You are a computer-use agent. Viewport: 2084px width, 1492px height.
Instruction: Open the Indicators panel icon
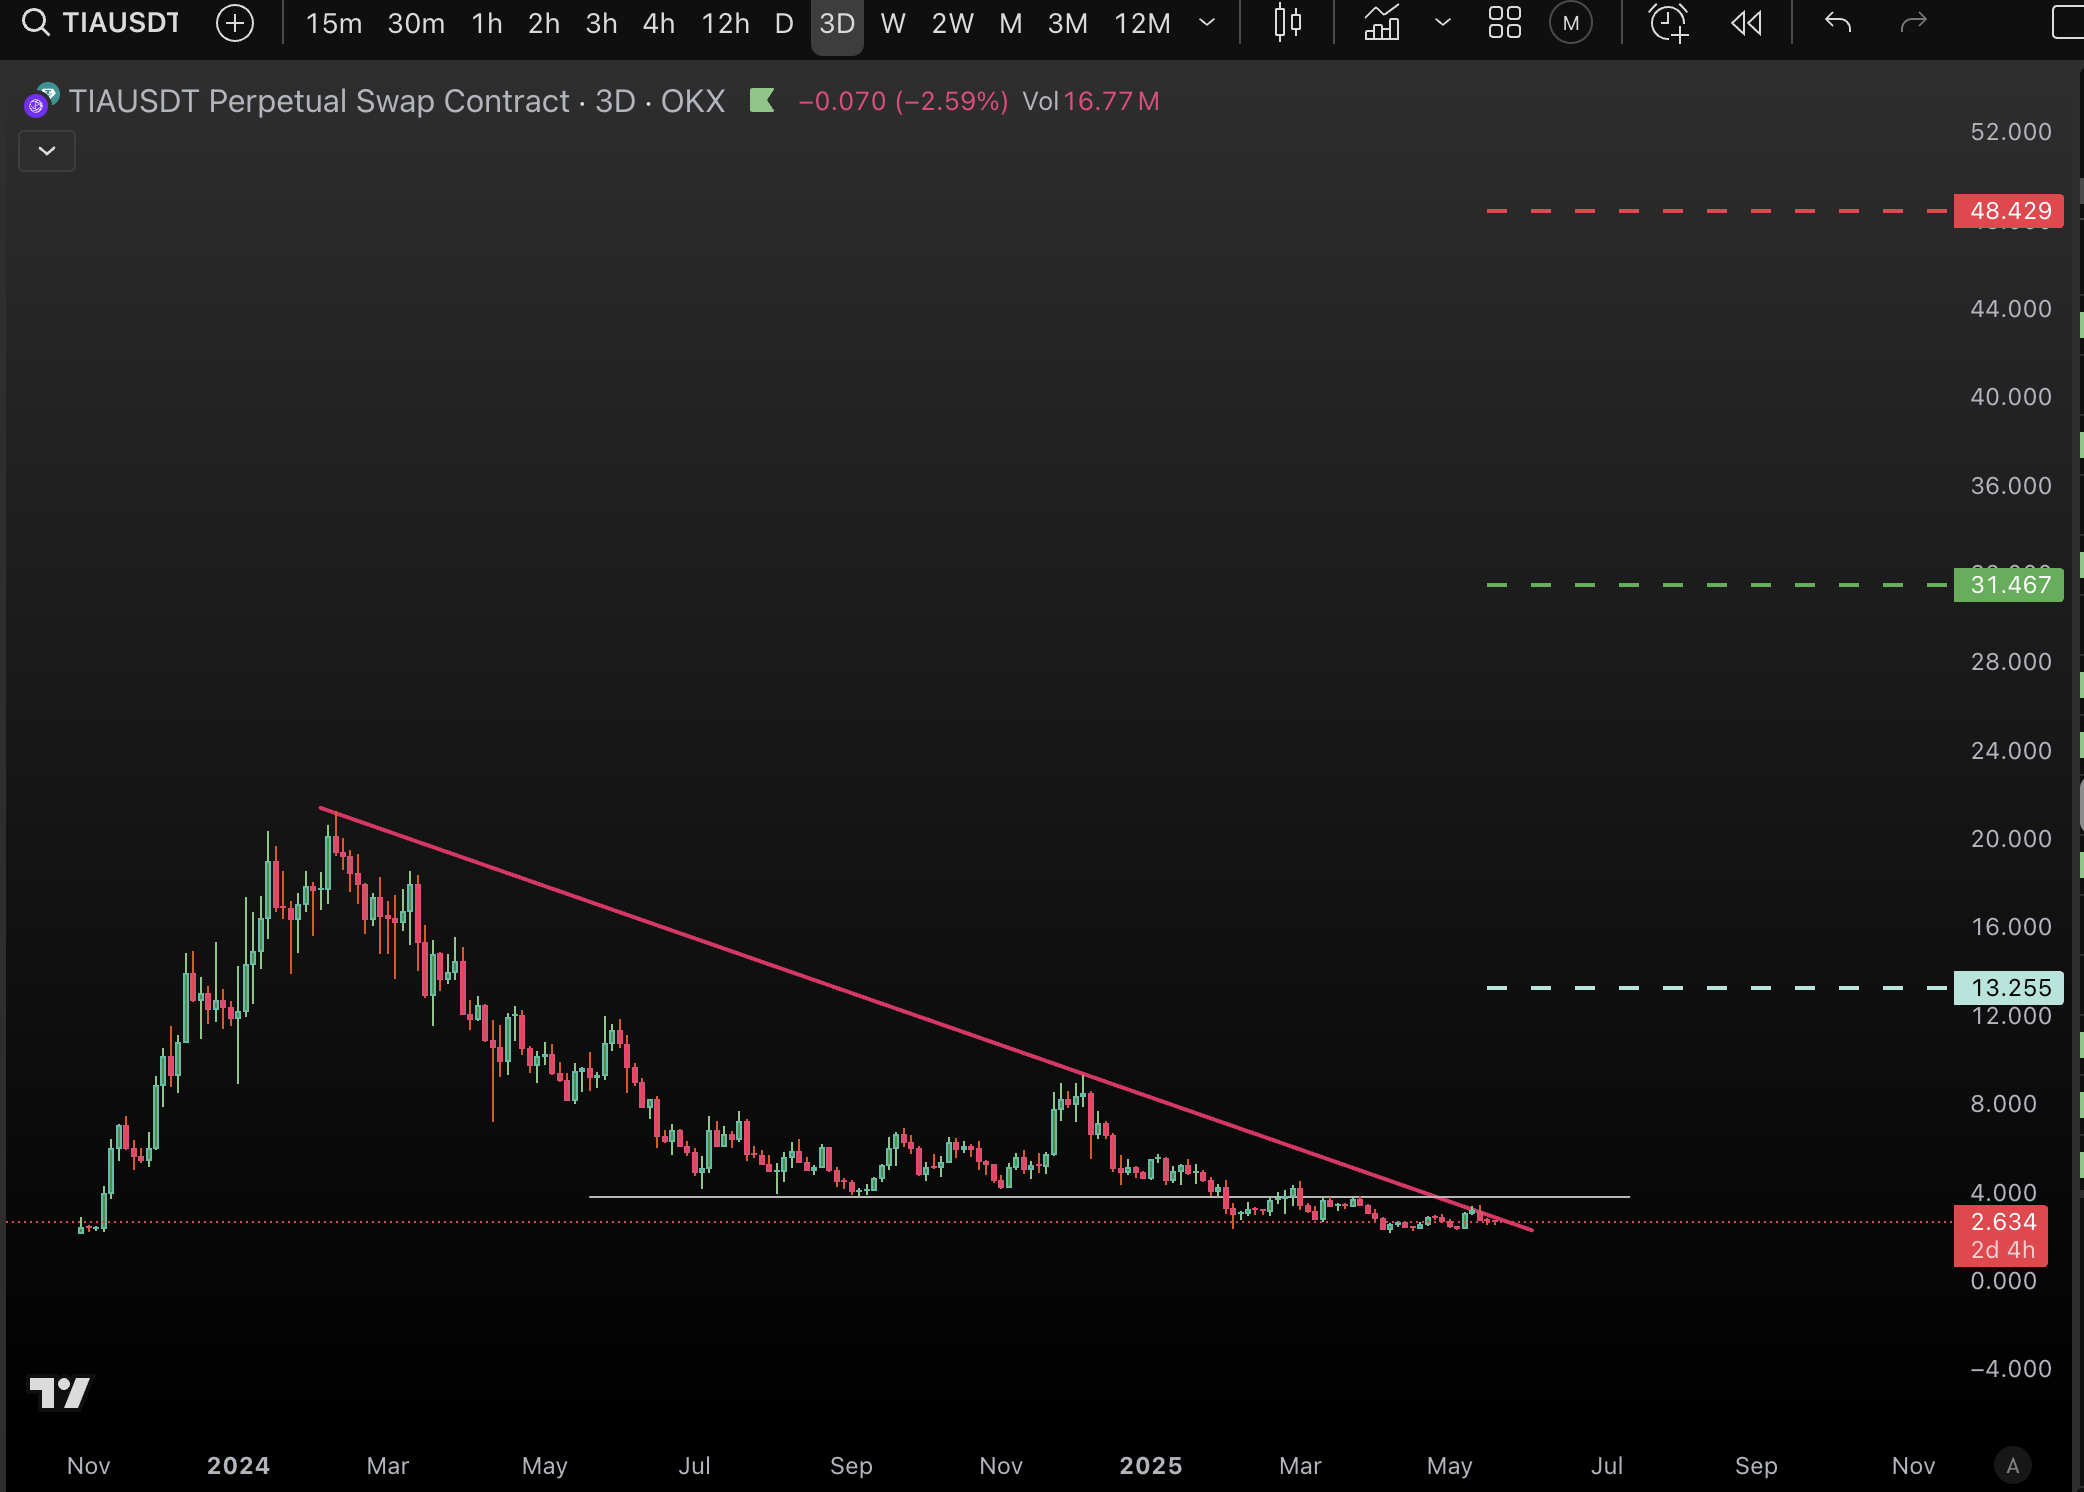pos(1382,23)
